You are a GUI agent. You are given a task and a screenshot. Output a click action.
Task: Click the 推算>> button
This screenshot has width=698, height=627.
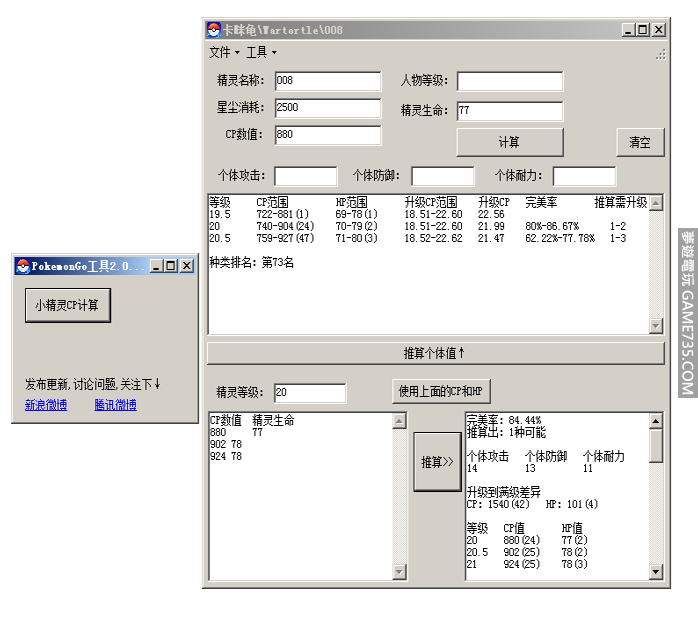click(x=437, y=462)
